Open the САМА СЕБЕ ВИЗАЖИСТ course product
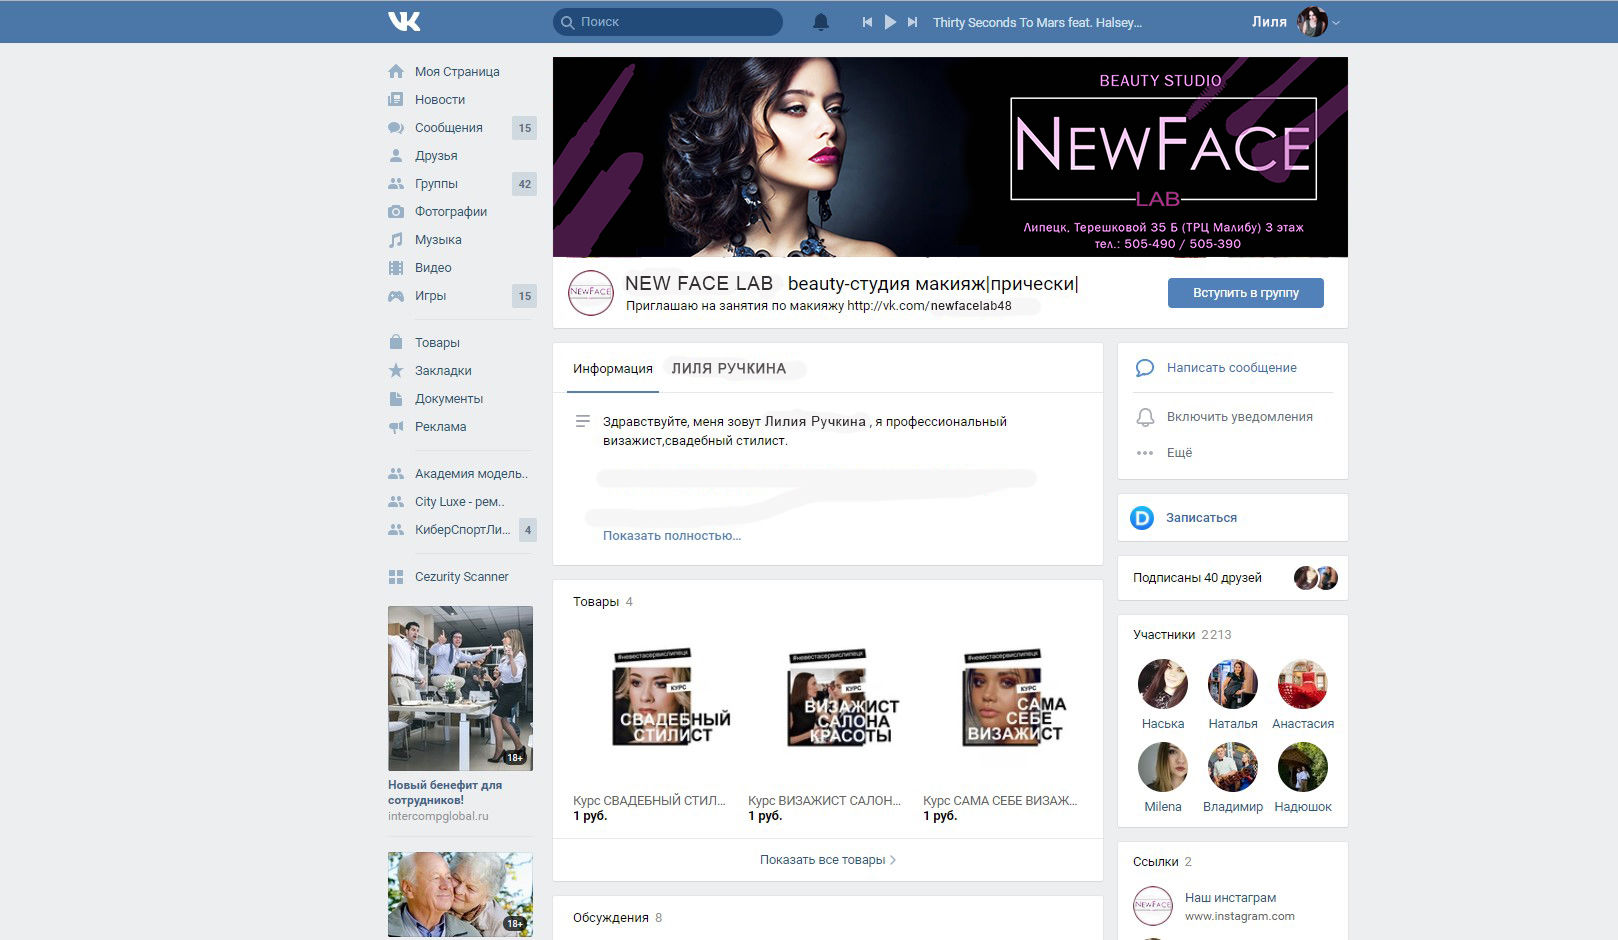Image resolution: width=1618 pixels, height=940 pixels. [1002, 725]
